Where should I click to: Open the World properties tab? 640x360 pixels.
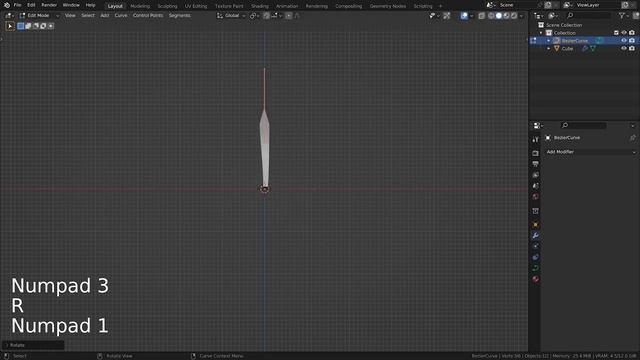[x=536, y=197]
